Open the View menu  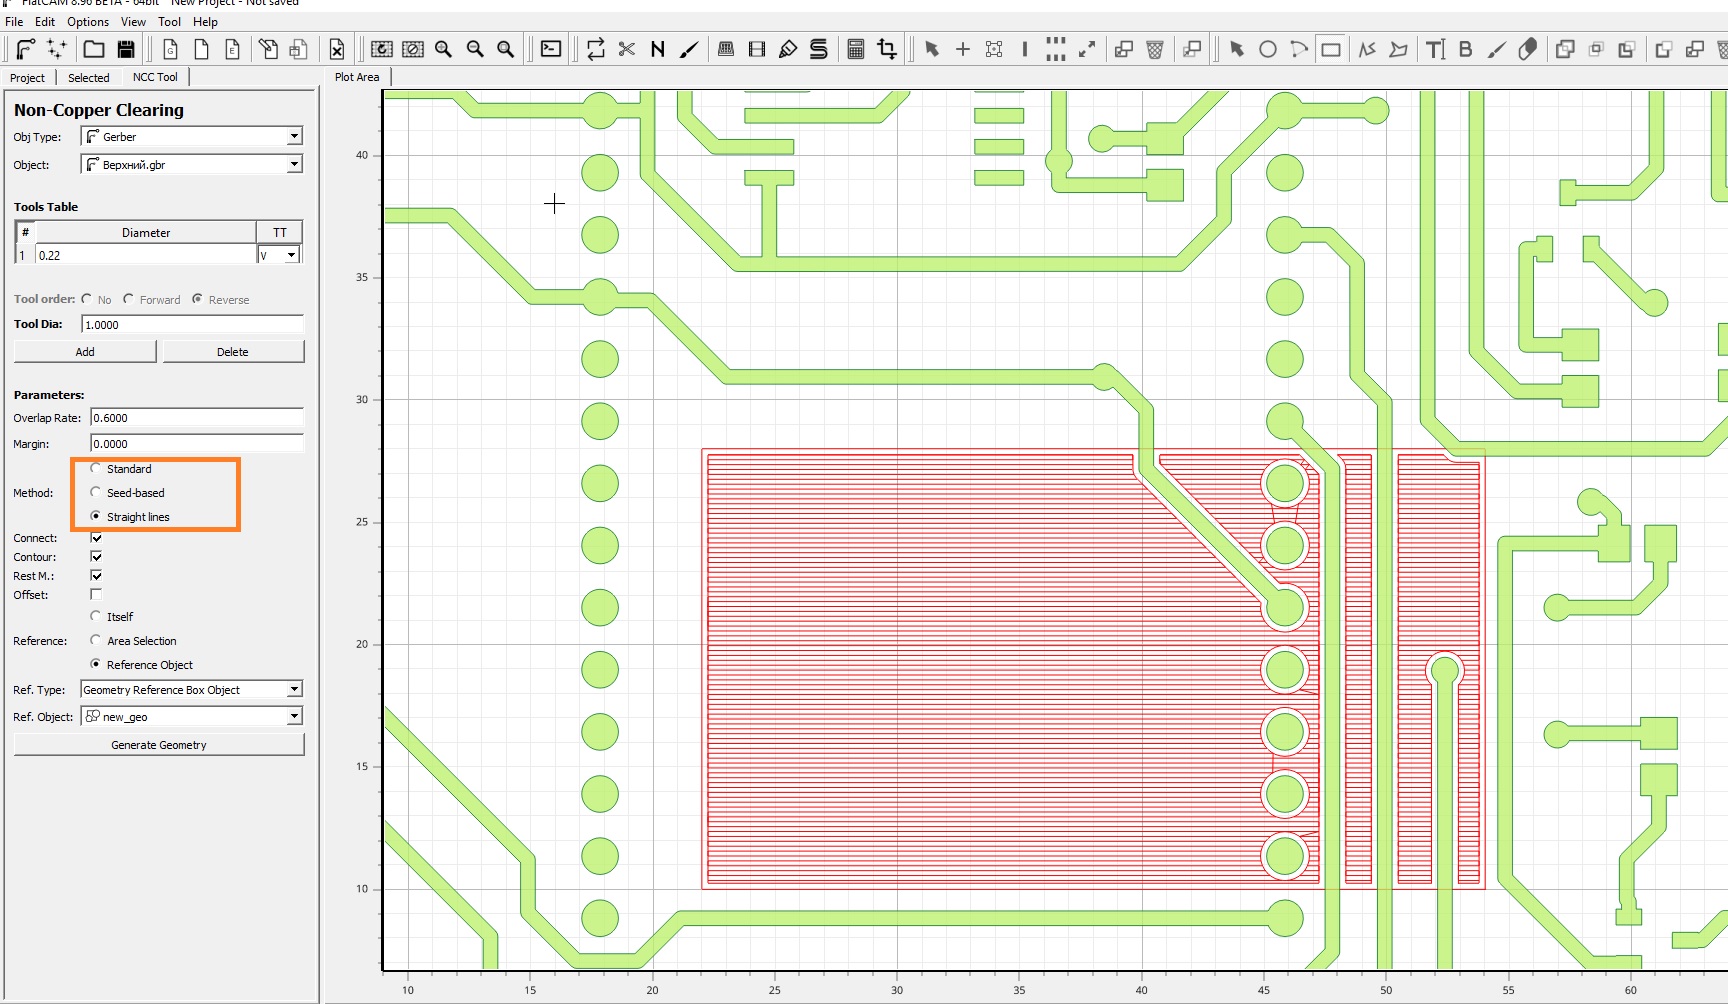[133, 21]
